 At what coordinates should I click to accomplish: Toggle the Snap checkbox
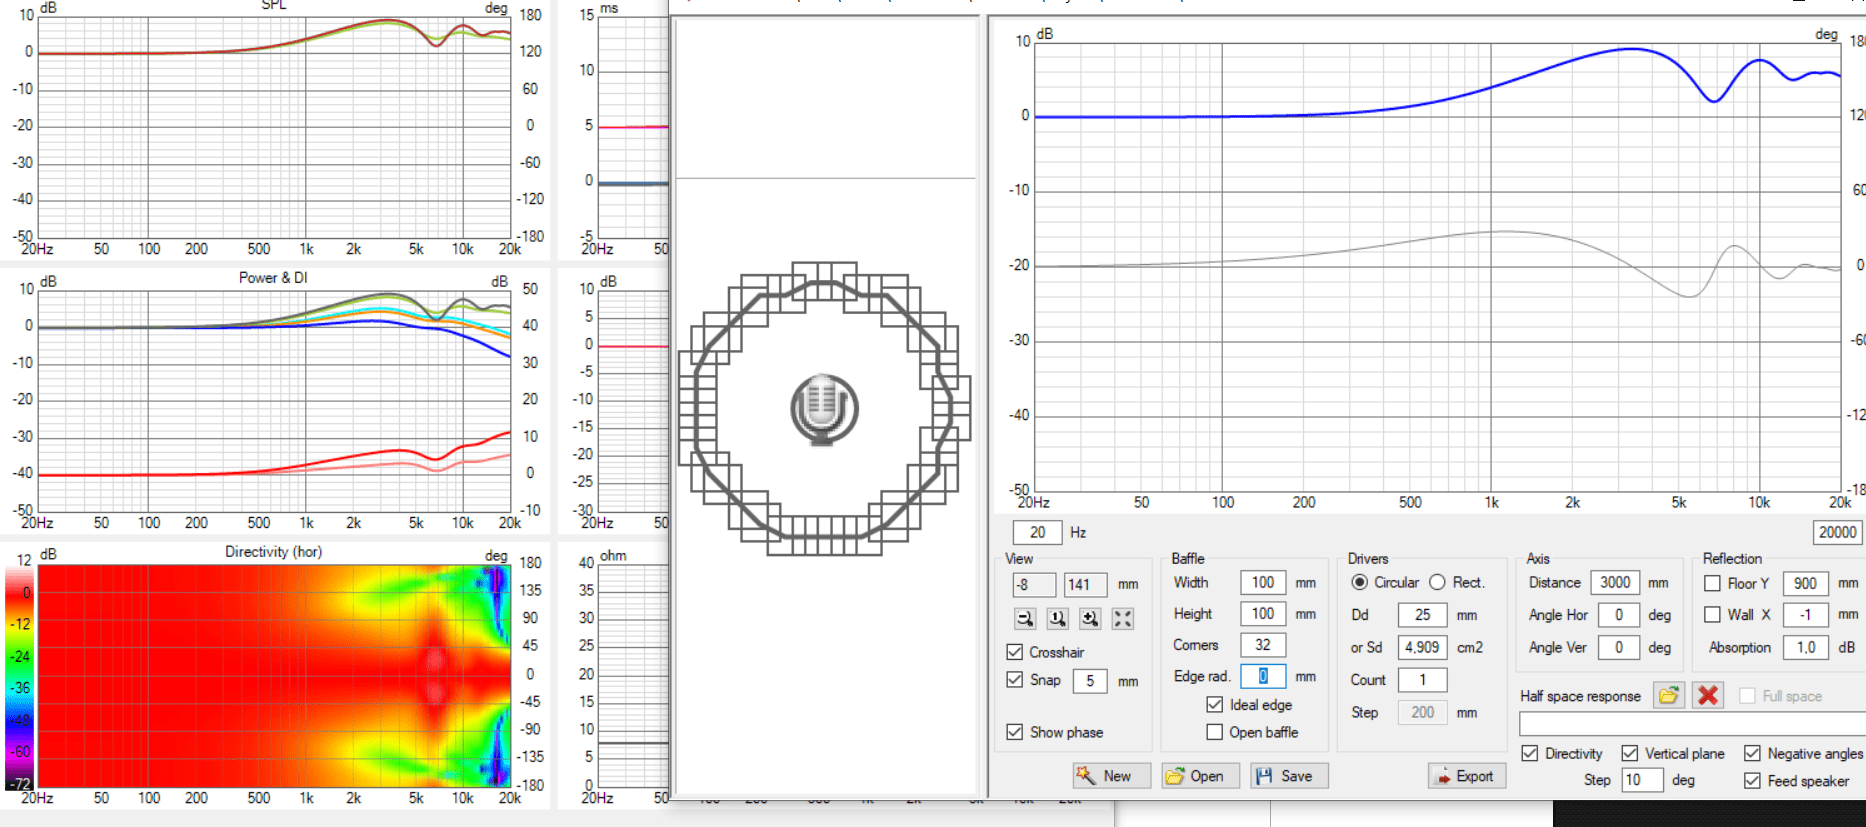1015,680
